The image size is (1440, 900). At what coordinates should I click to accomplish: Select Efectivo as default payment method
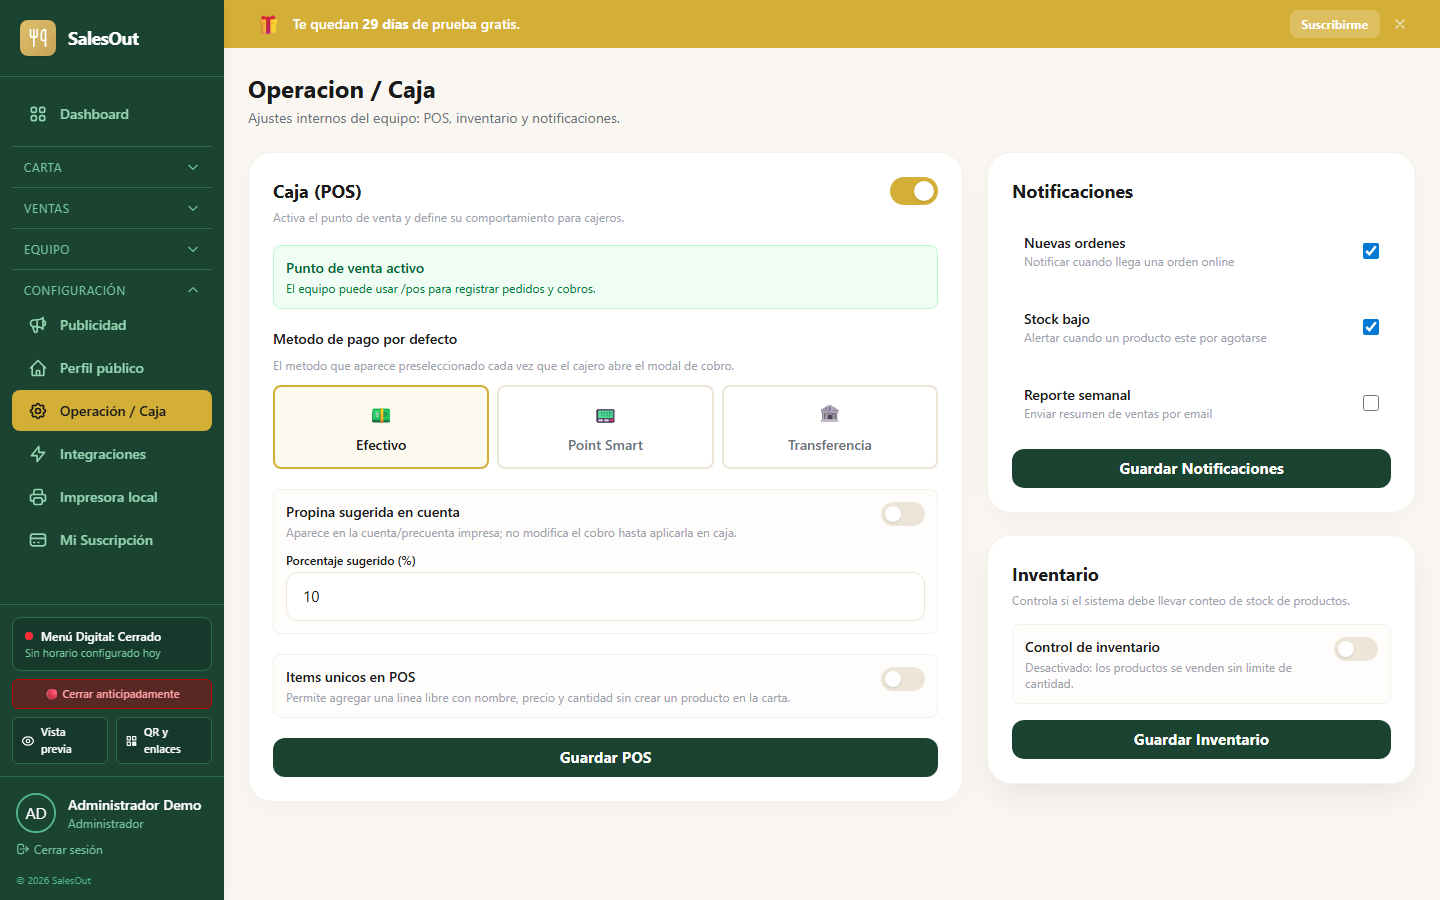pyautogui.click(x=381, y=427)
